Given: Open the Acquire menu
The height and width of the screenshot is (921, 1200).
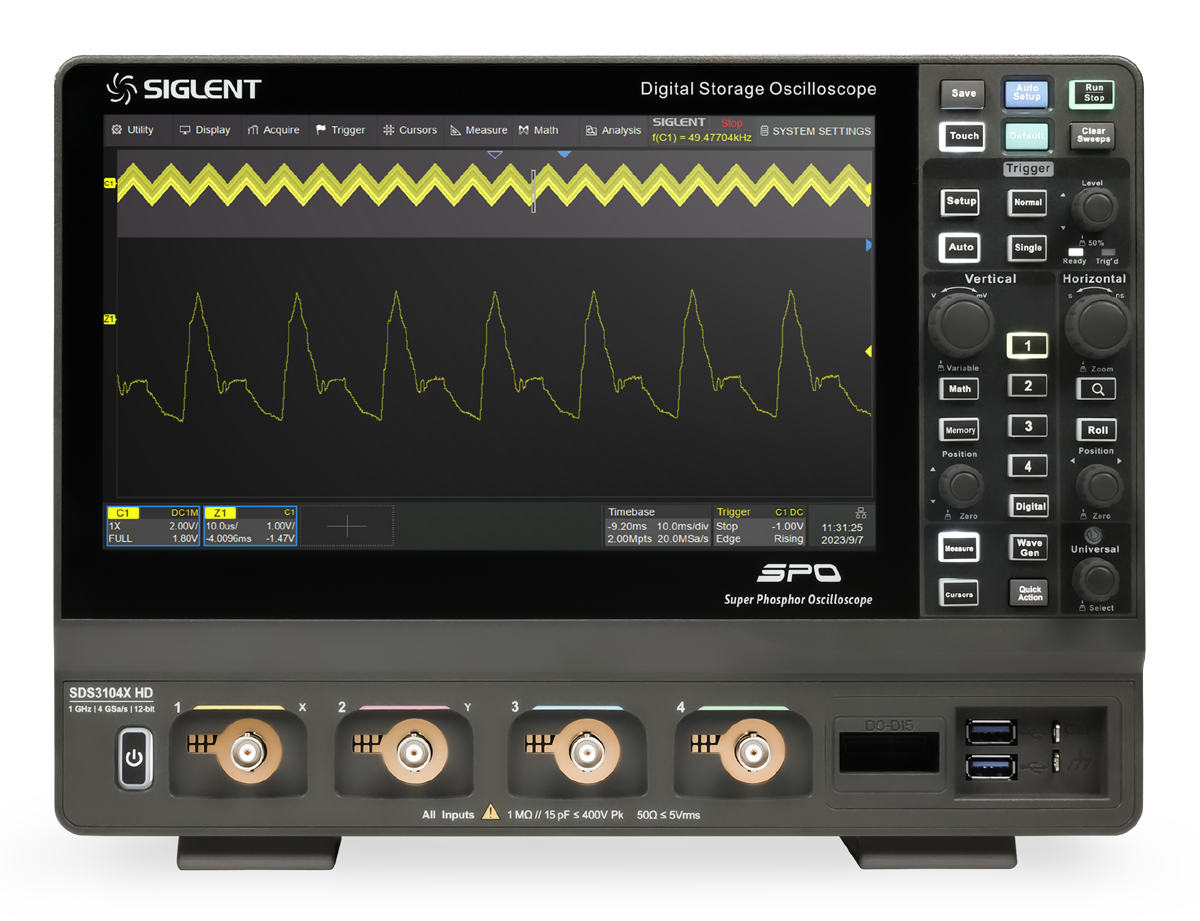Looking at the screenshot, I should 273,130.
